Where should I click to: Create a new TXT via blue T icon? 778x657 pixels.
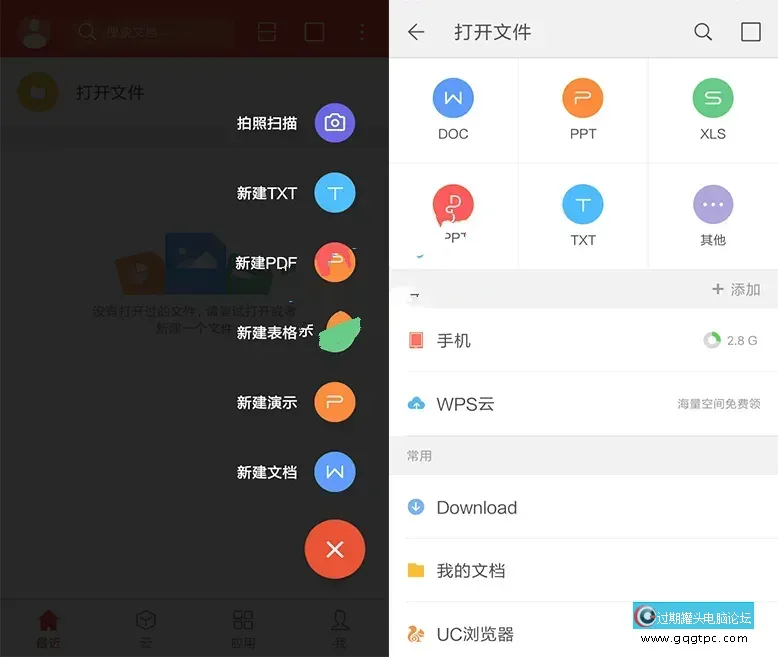click(335, 193)
